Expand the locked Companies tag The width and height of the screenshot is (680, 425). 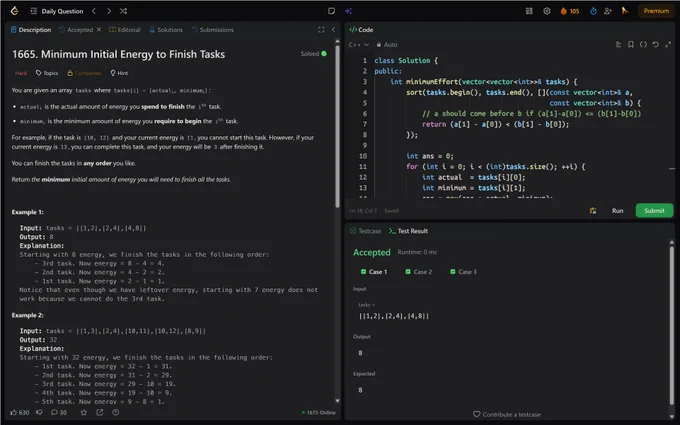(84, 73)
